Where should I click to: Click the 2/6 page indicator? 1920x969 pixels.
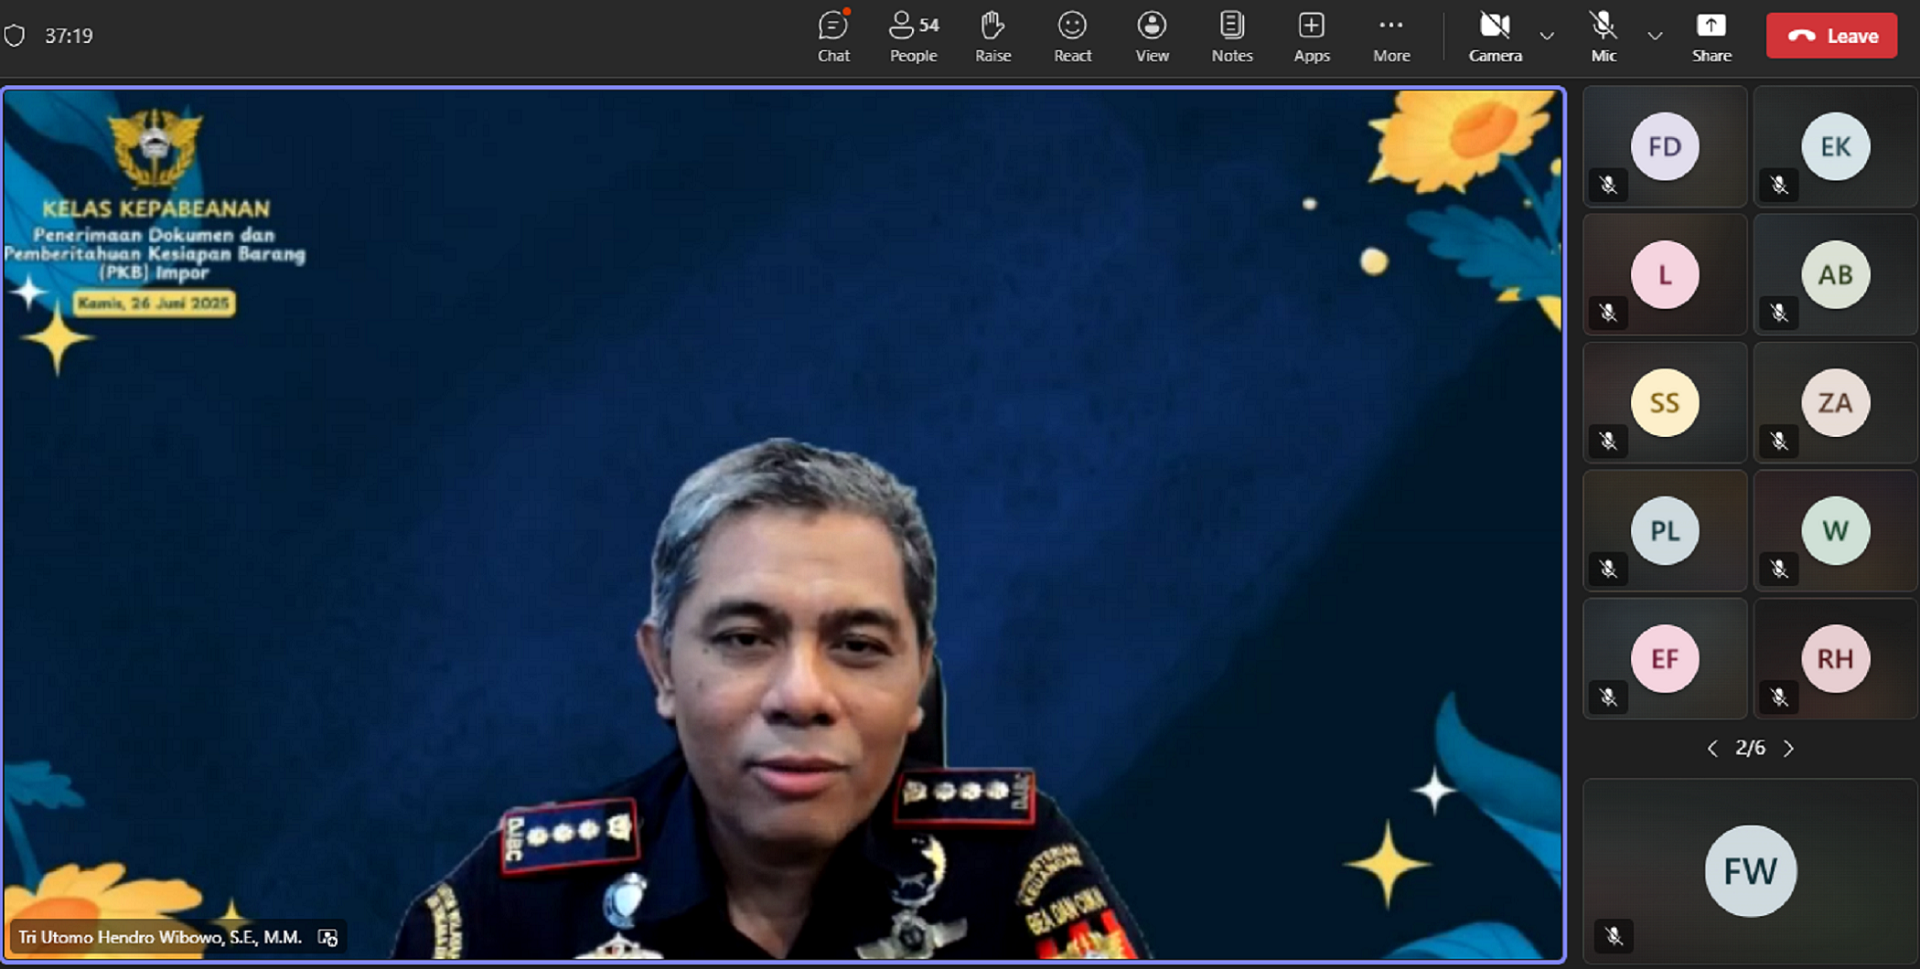click(1750, 748)
